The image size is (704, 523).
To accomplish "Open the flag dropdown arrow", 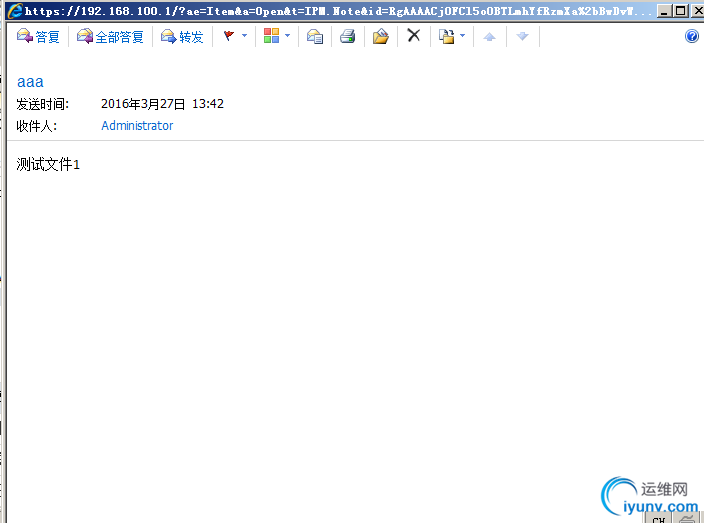I will [245, 35].
